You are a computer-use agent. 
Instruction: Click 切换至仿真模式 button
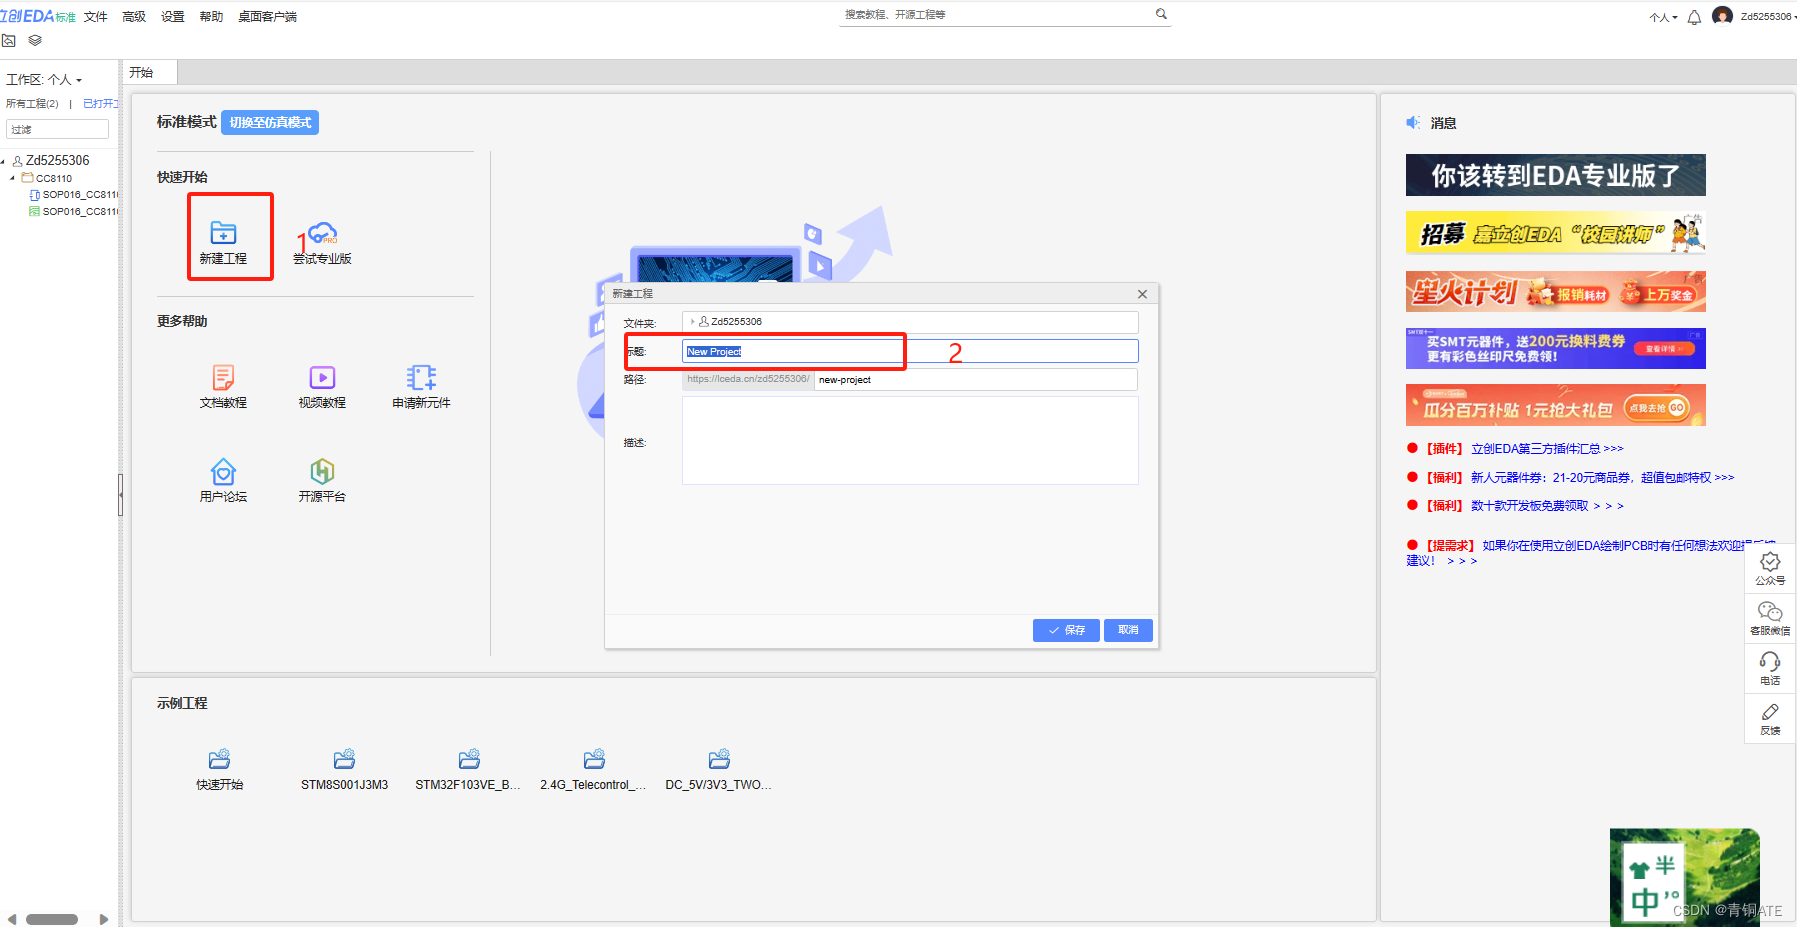(x=270, y=122)
